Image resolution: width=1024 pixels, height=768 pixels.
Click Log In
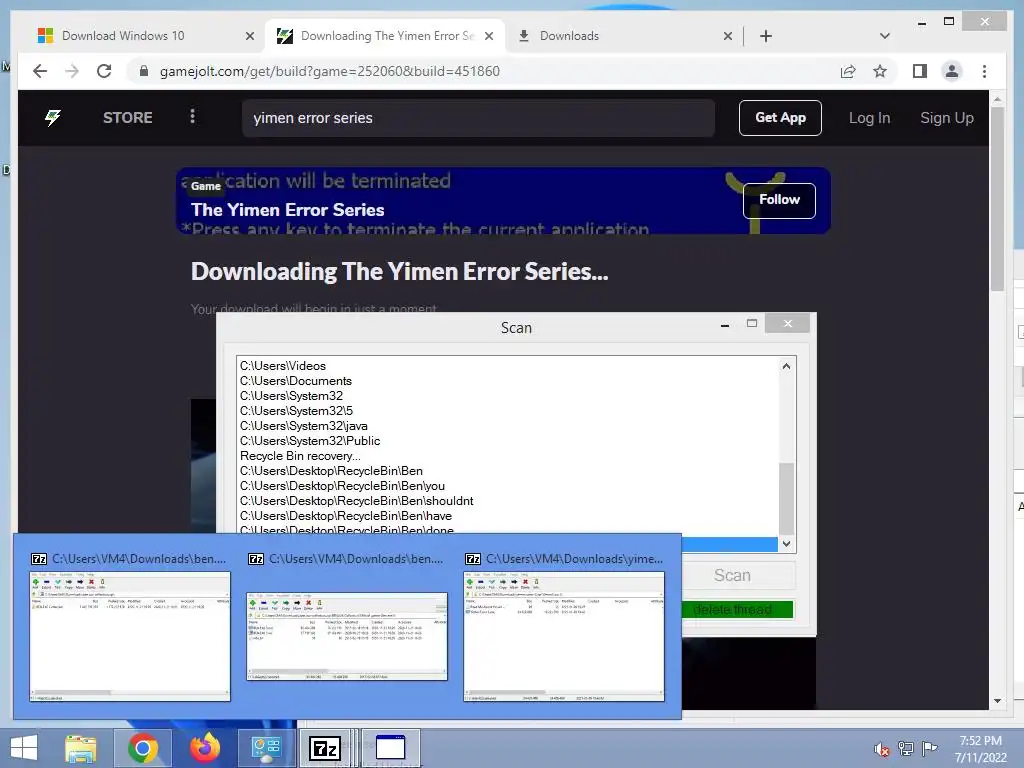pyautogui.click(x=869, y=118)
